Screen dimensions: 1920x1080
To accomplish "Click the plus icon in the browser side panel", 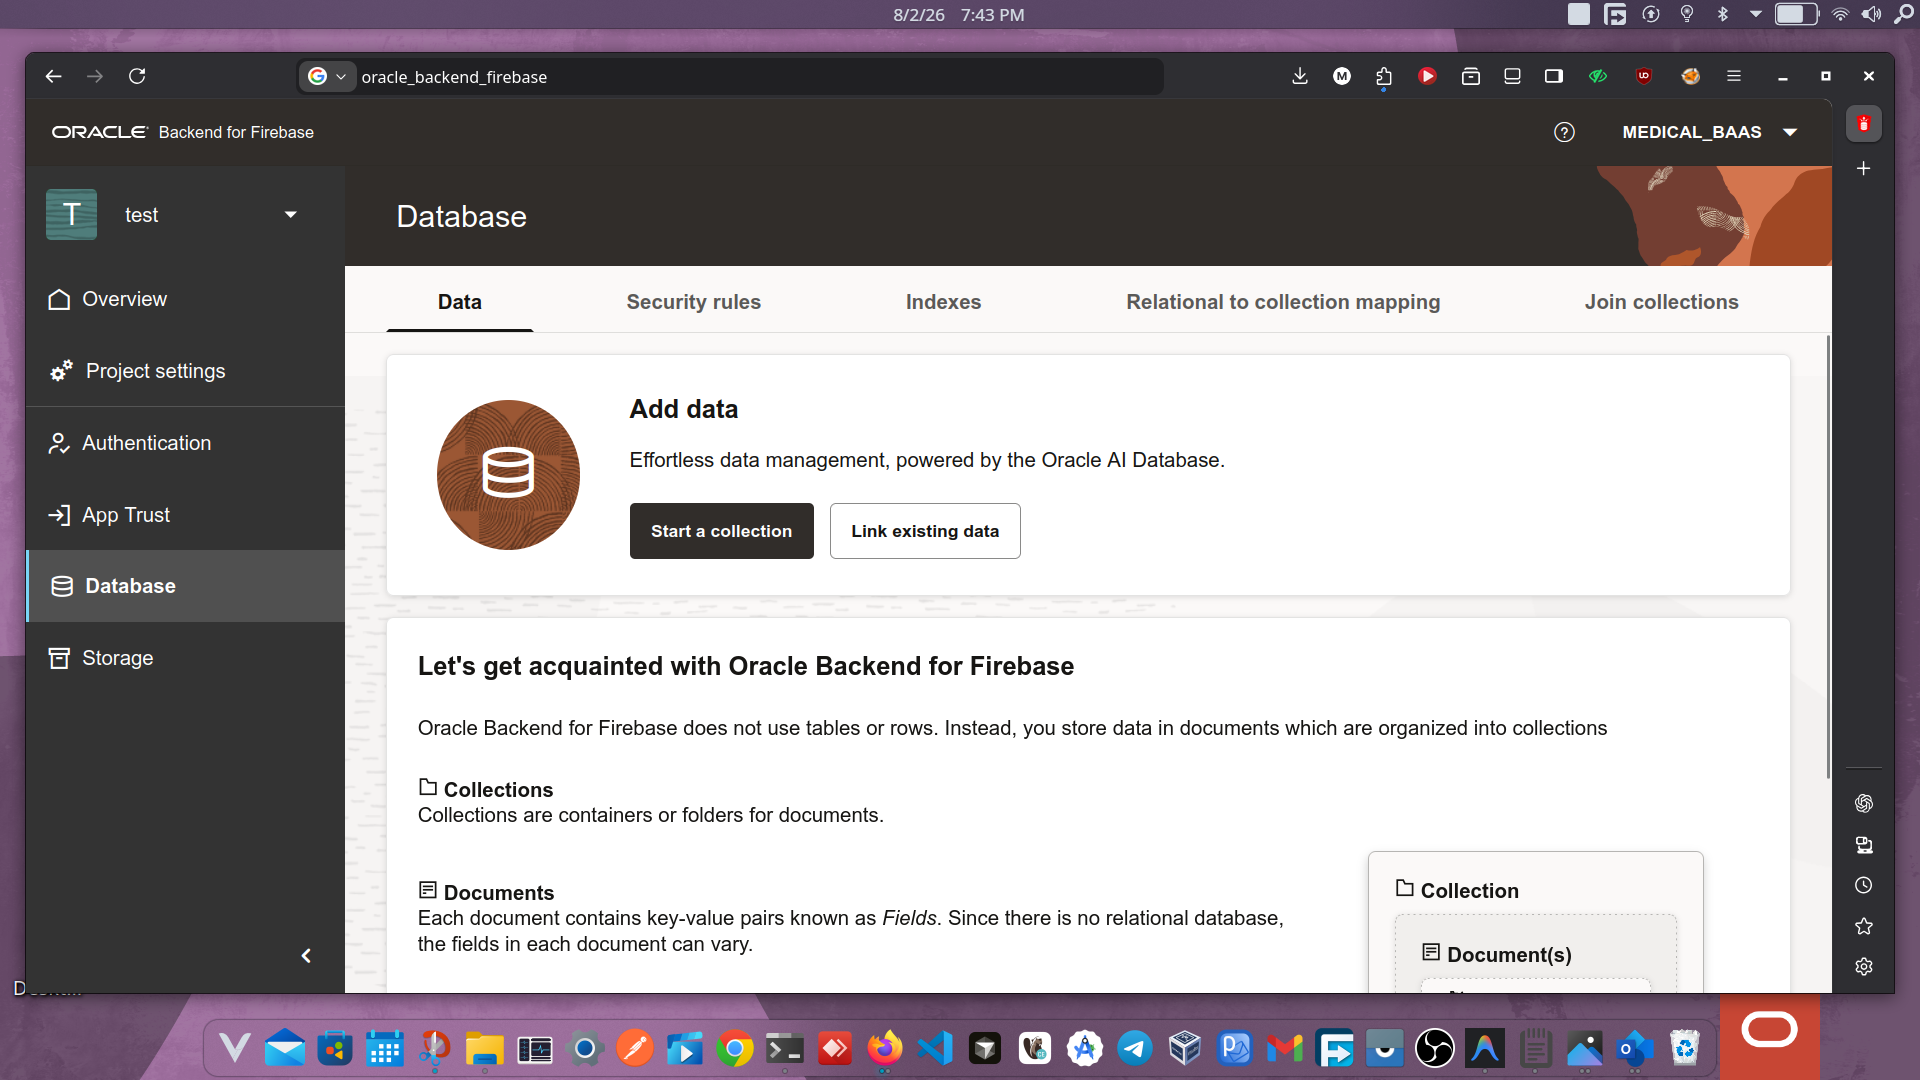I will (1863, 169).
